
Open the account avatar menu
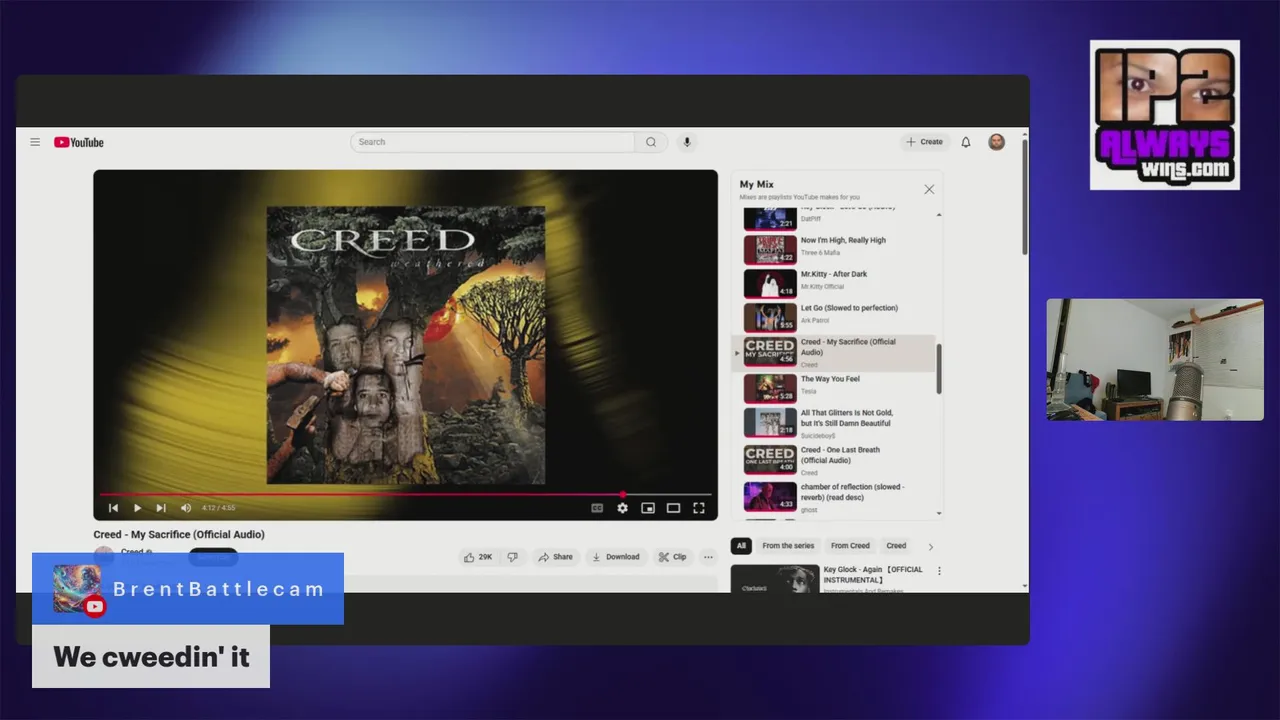pos(997,142)
